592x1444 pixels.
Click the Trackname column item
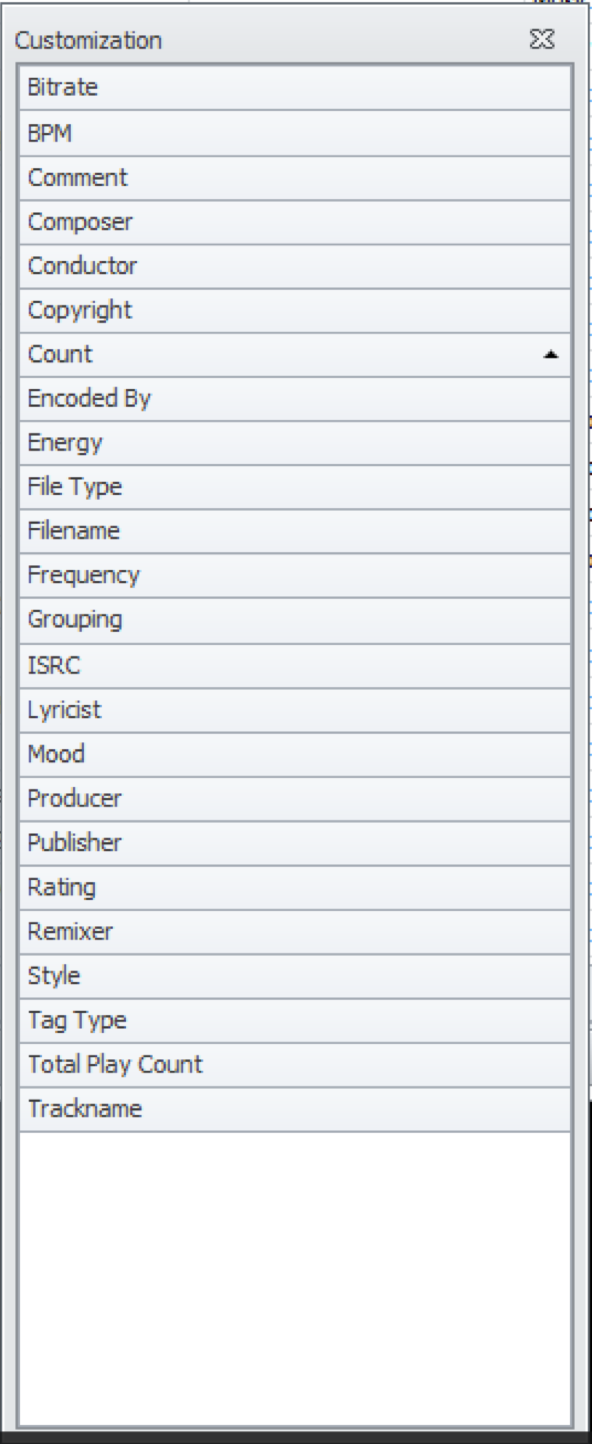click(x=295, y=1109)
